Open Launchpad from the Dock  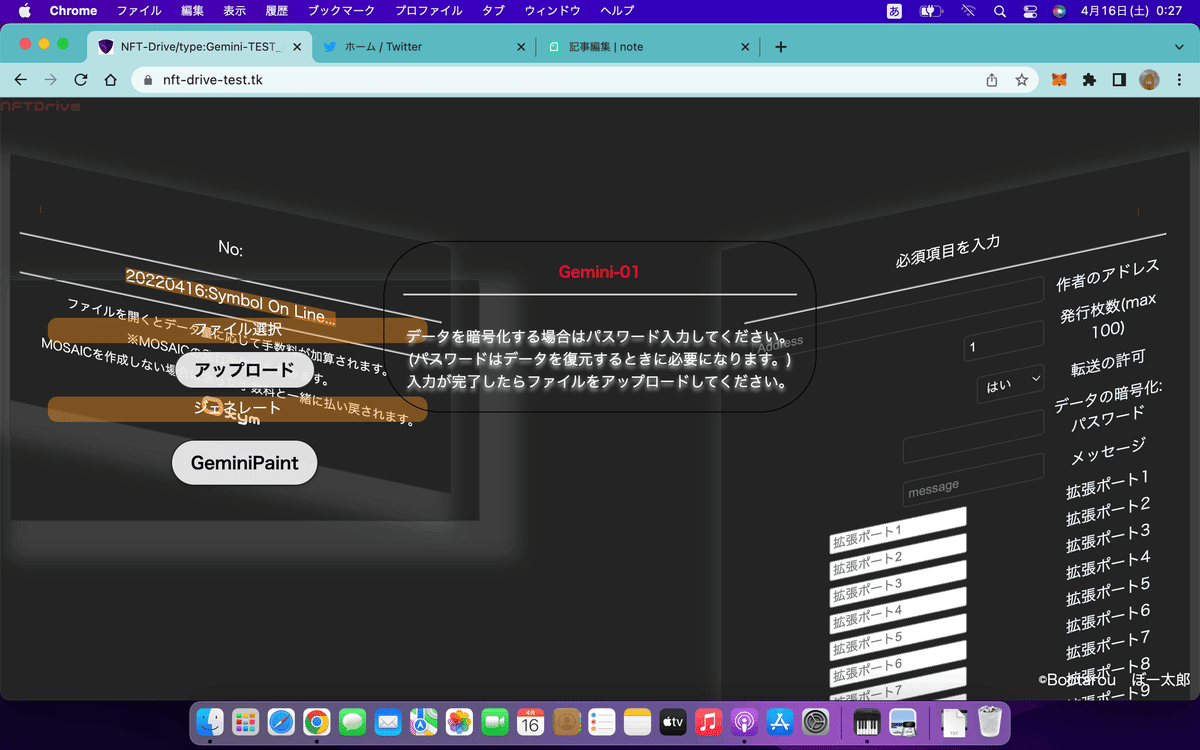click(x=246, y=721)
